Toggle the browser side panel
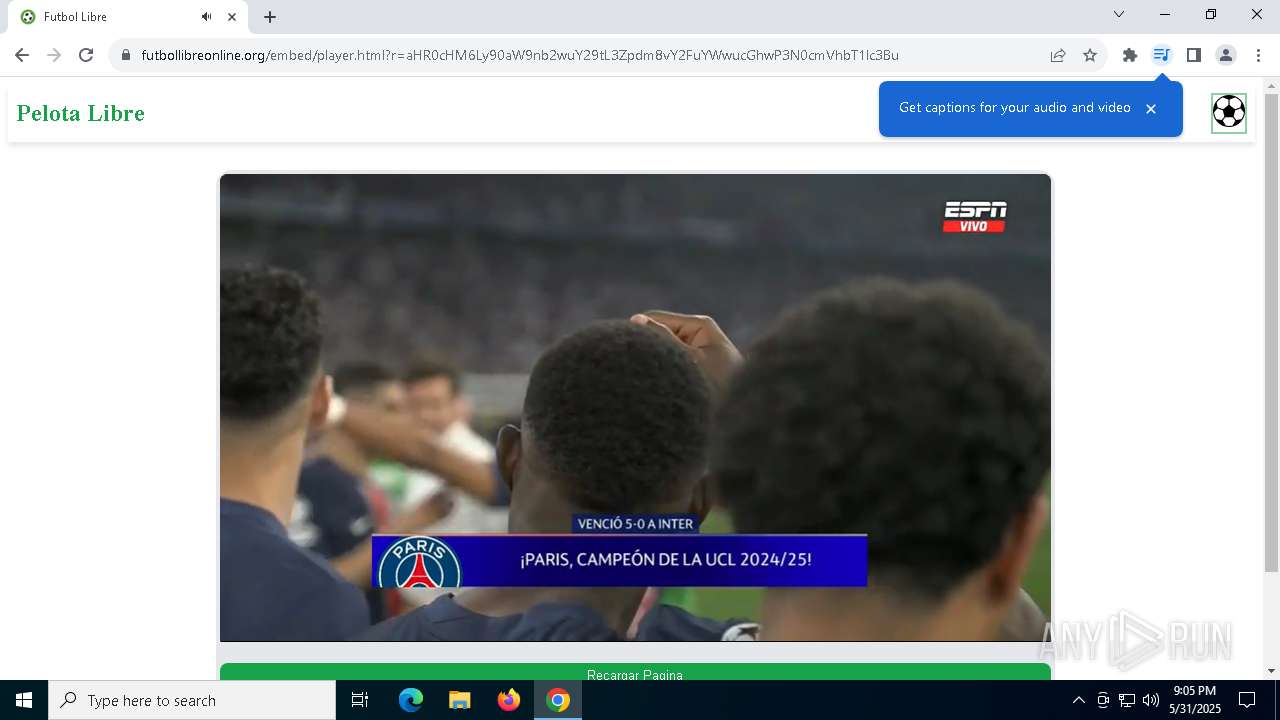This screenshot has height=720, width=1280. (1193, 55)
